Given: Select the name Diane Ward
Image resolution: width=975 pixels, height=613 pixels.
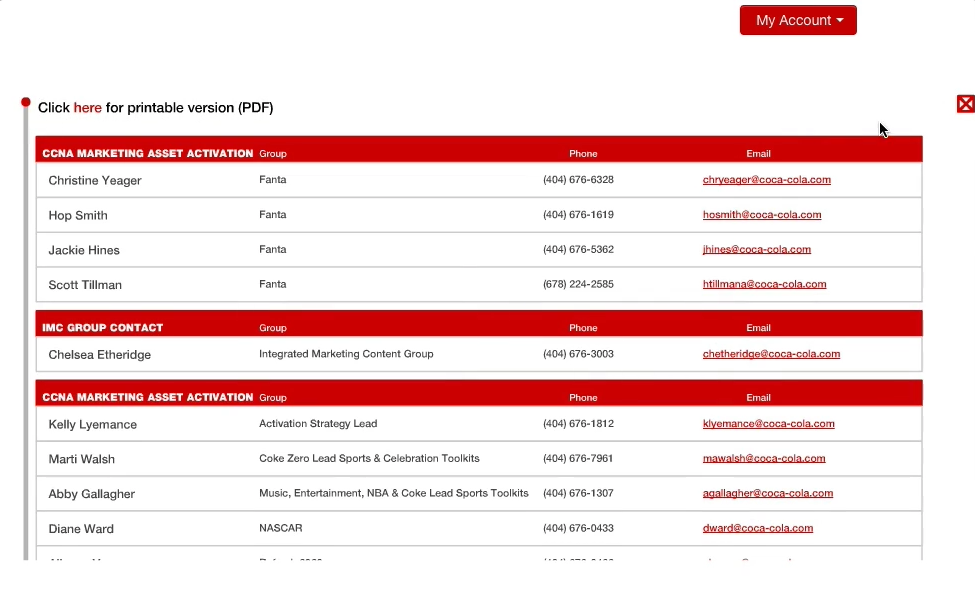Looking at the screenshot, I should coord(81,528).
